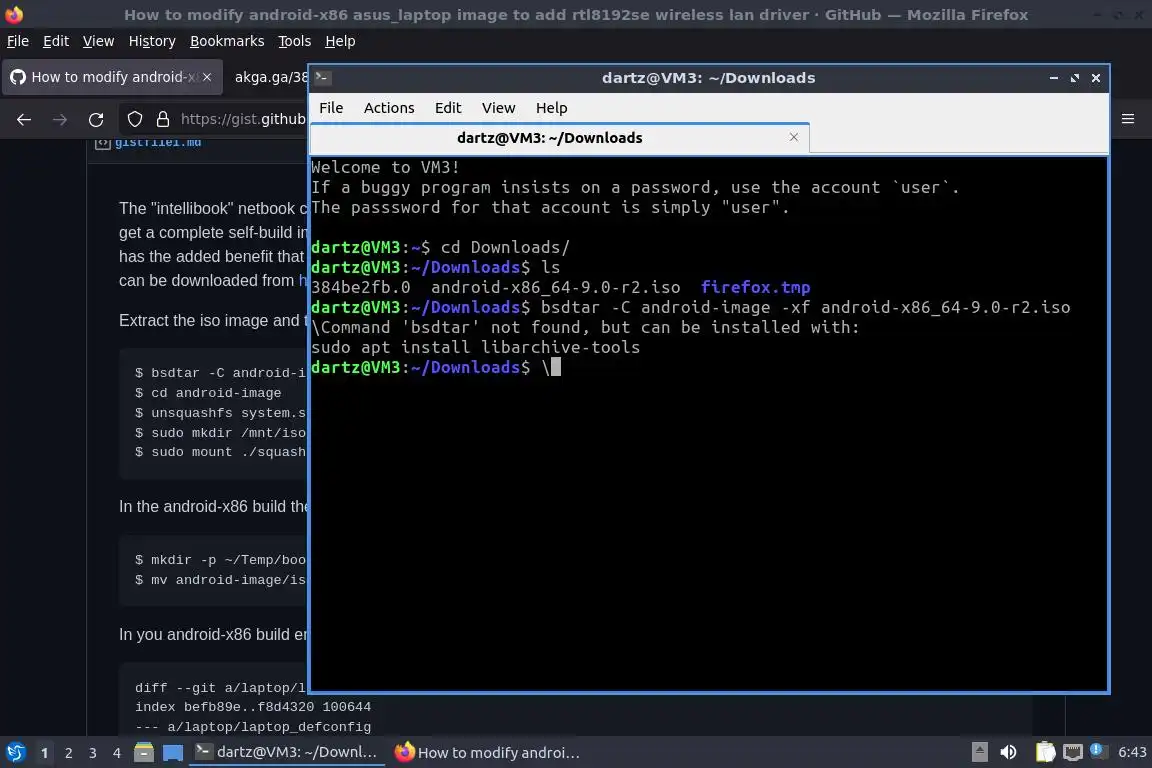The height and width of the screenshot is (768, 1152).
Task: Open the clipboard manager tray icon
Action: point(1045,752)
